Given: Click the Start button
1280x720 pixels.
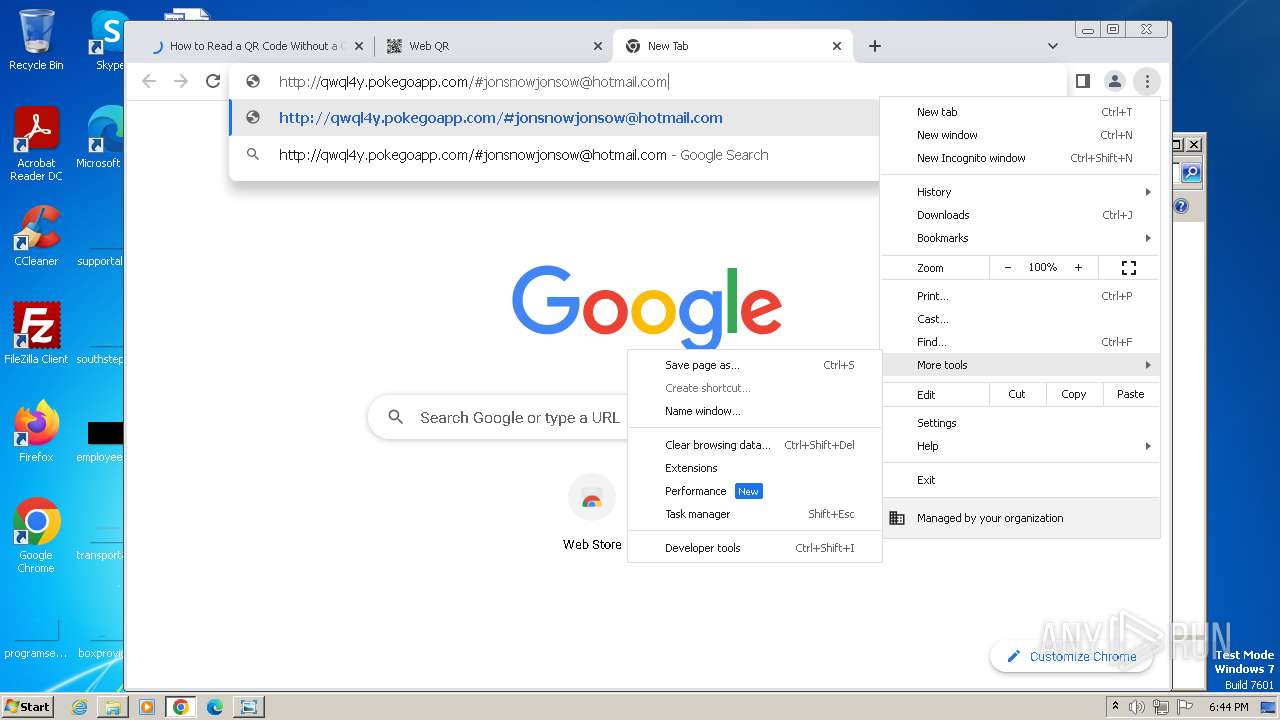Looking at the screenshot, I should pyautogui.click(x=27, y=707).
